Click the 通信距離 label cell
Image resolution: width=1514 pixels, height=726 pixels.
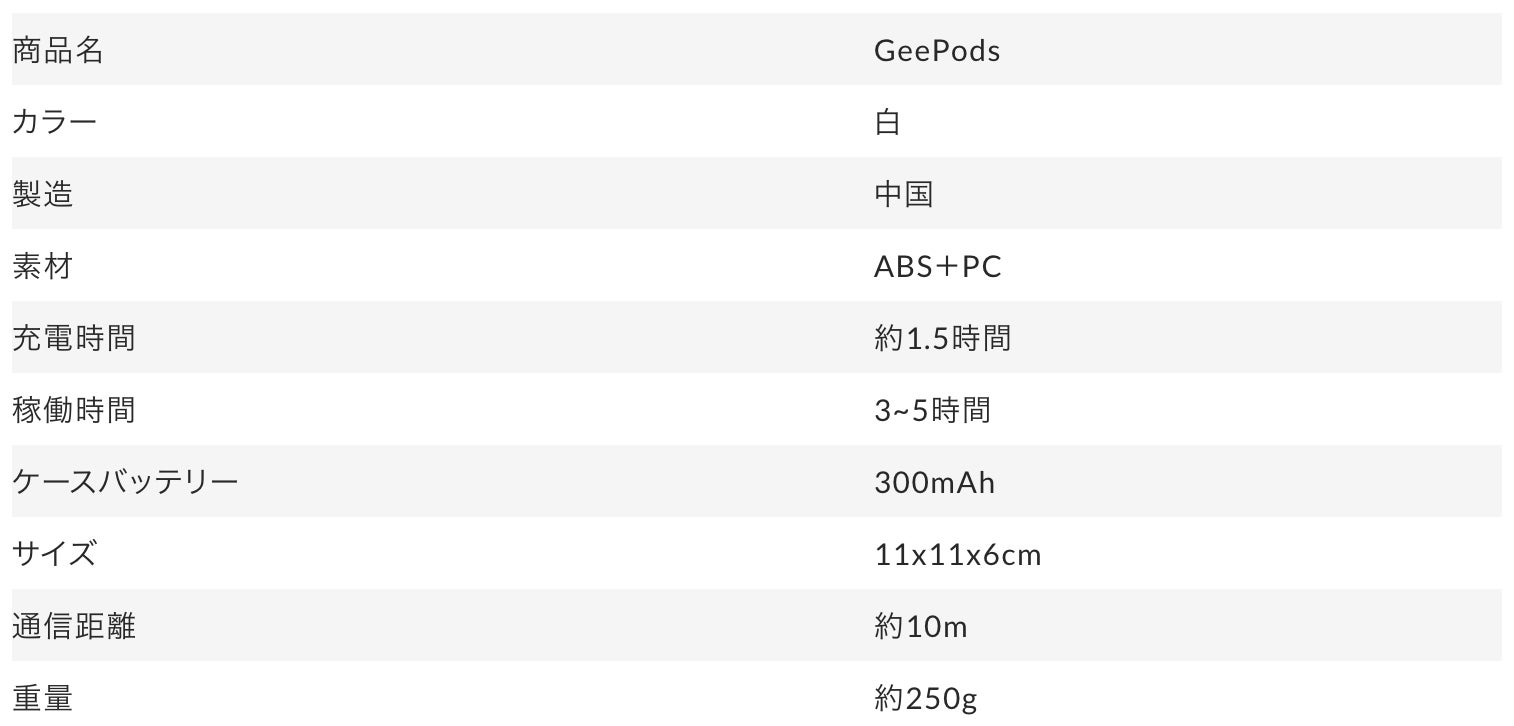pyautogui.click(x=73, y=626)
